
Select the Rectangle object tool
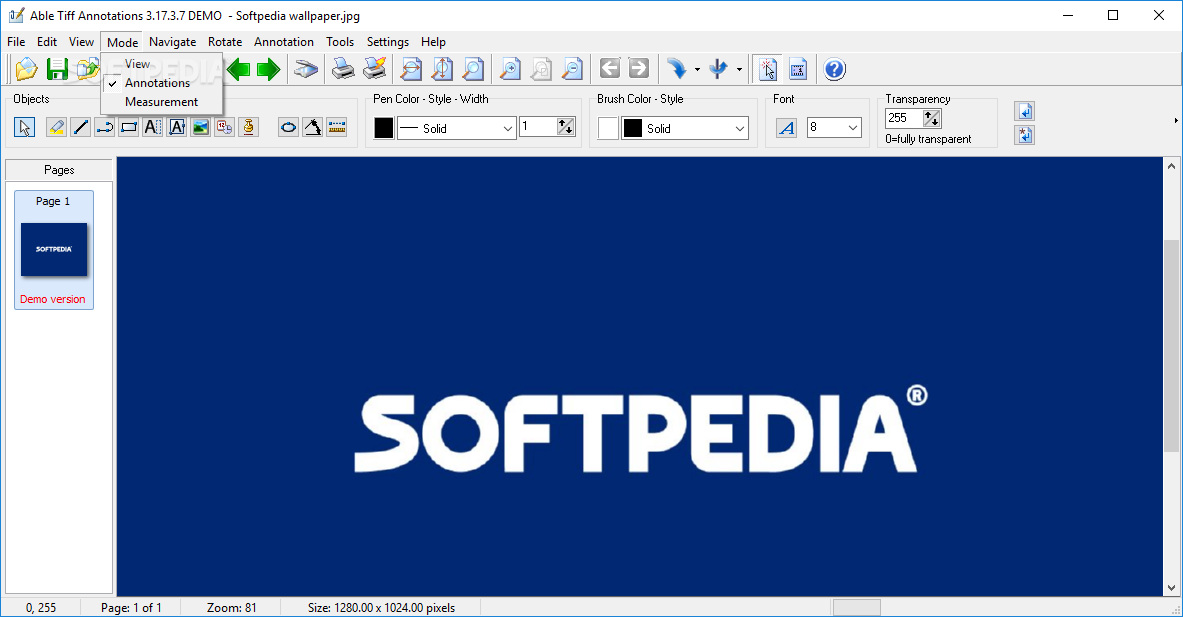pyautogui.click(x=128, y=127)
